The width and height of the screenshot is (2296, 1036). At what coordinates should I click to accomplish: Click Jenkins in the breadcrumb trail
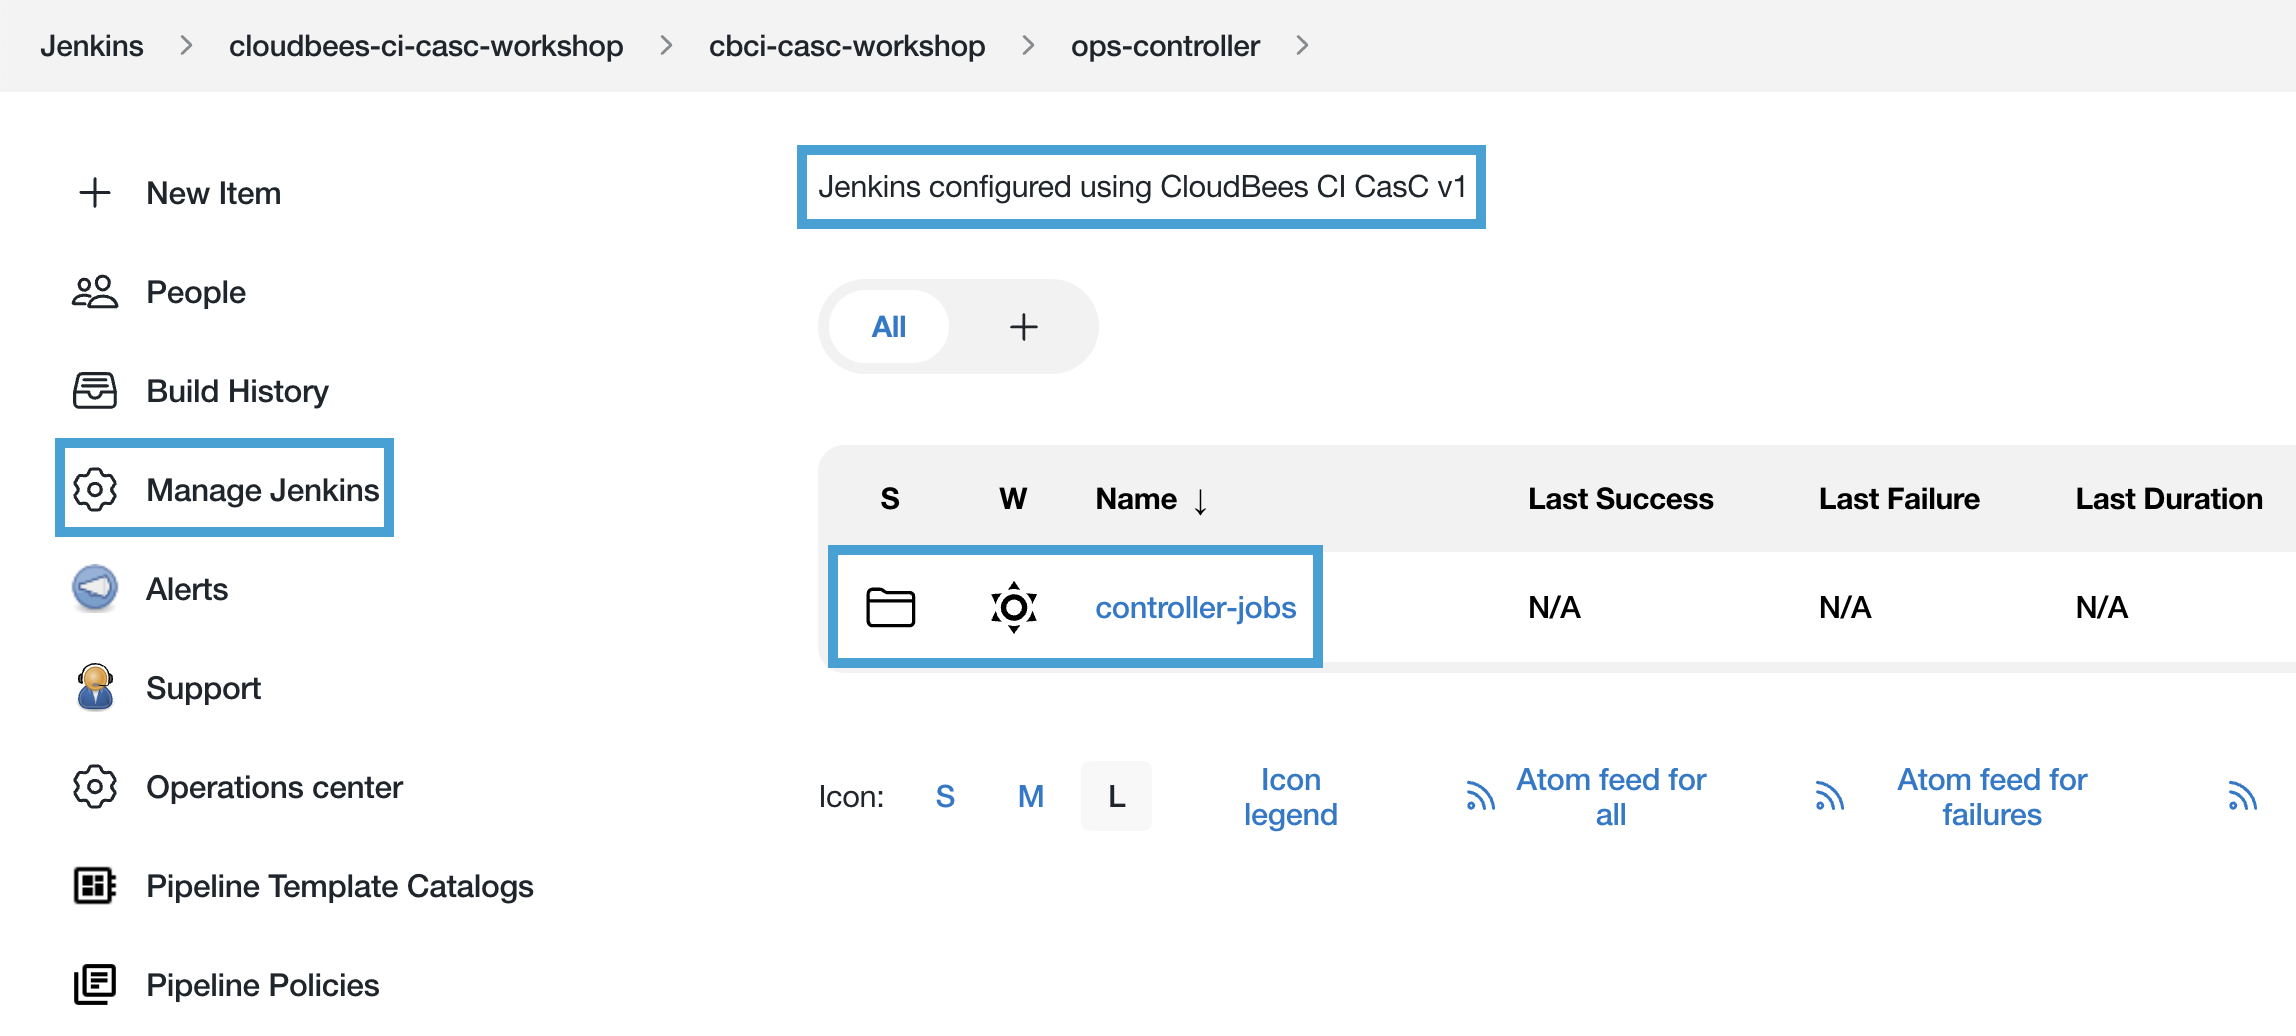[91, 45]
